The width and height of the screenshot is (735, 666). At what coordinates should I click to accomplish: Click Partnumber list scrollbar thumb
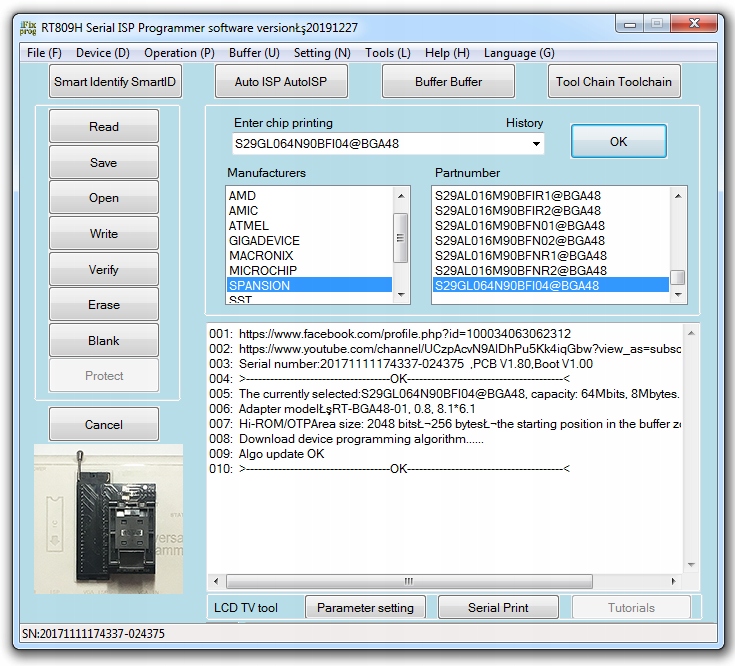point(677,277)
